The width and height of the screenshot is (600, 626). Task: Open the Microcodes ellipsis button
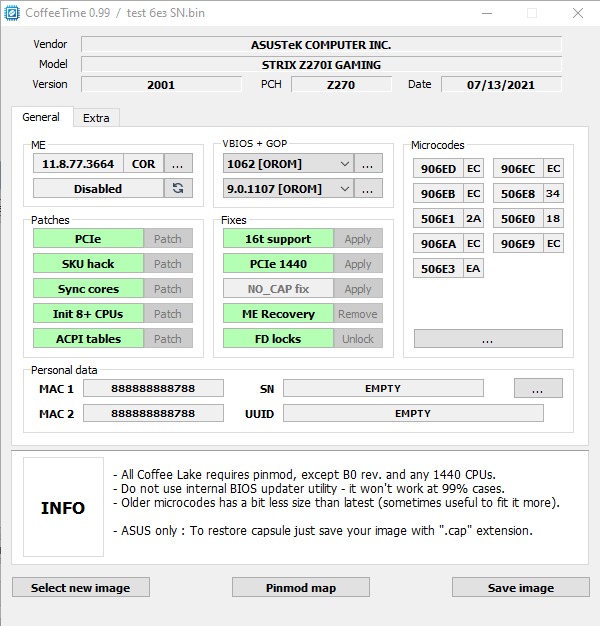point(488,339)
